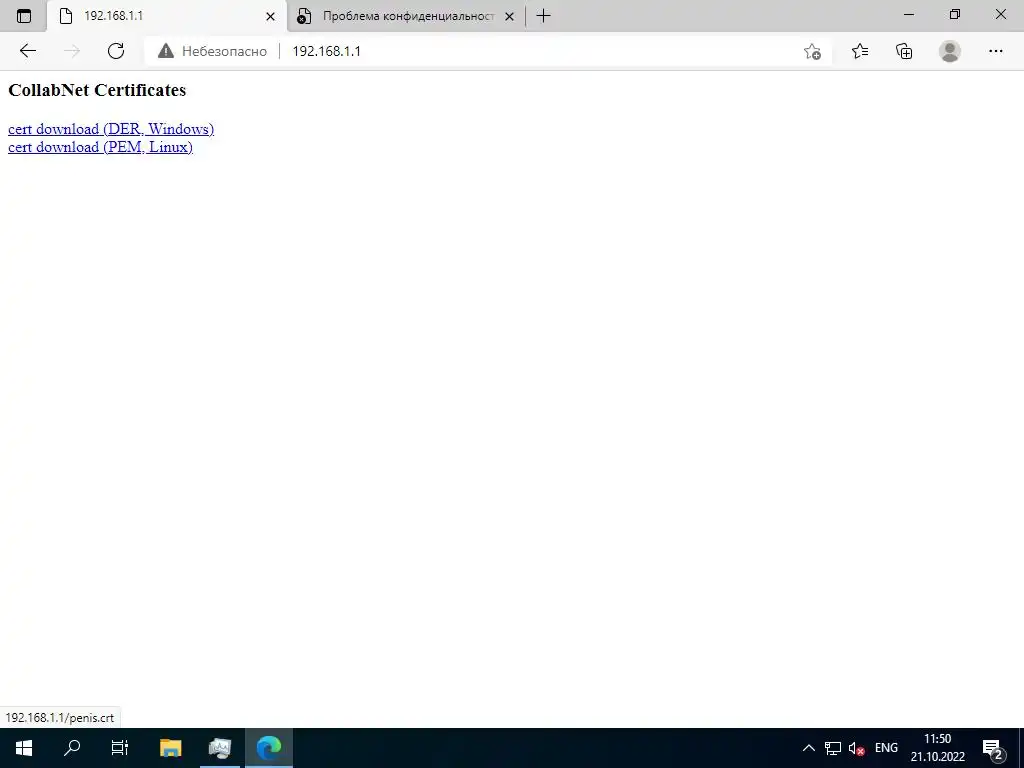
Task: Open network status tray icon
Action: coord(833,748)
